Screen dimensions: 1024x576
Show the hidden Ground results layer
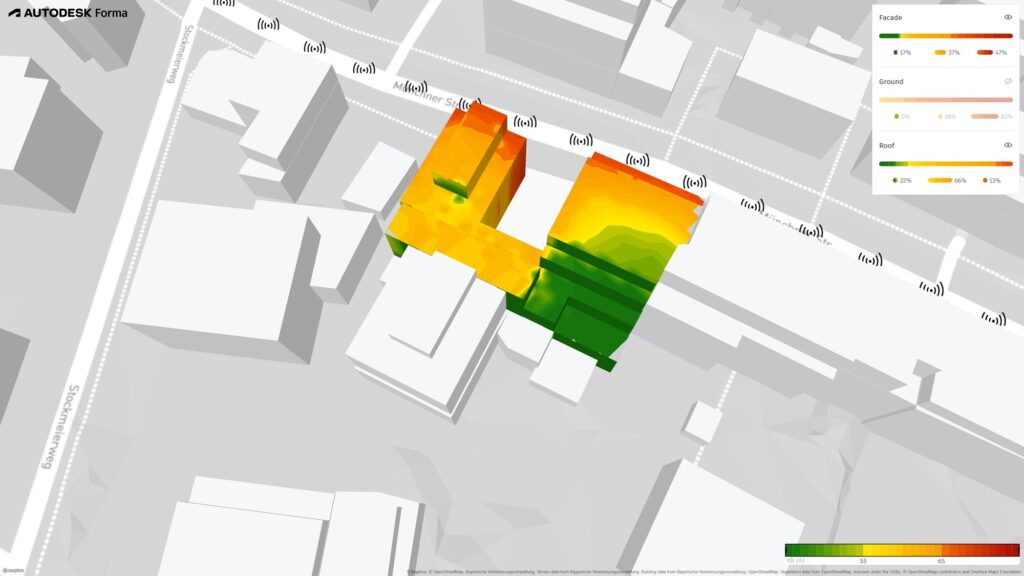(x=1008, y=82)
